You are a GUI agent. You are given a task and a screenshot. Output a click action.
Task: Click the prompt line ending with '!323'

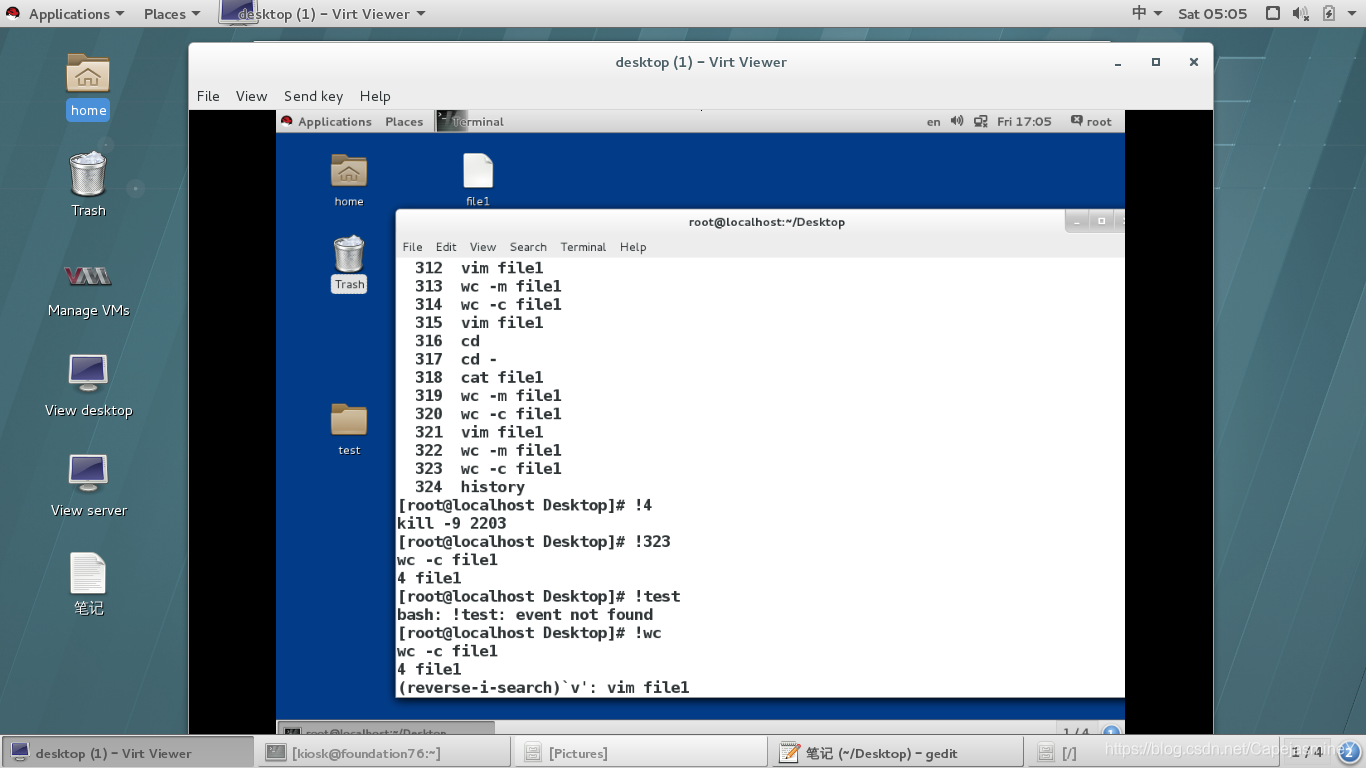point(534,541)
